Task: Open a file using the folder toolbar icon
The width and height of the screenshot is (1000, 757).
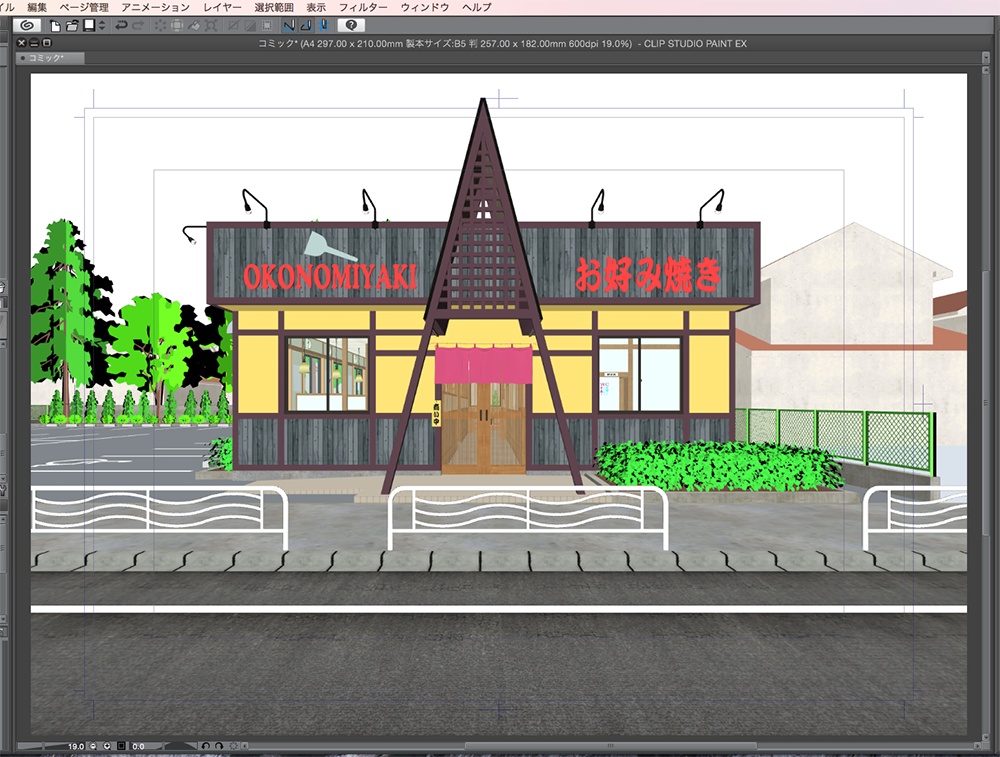Action: [x=74, y=25]
